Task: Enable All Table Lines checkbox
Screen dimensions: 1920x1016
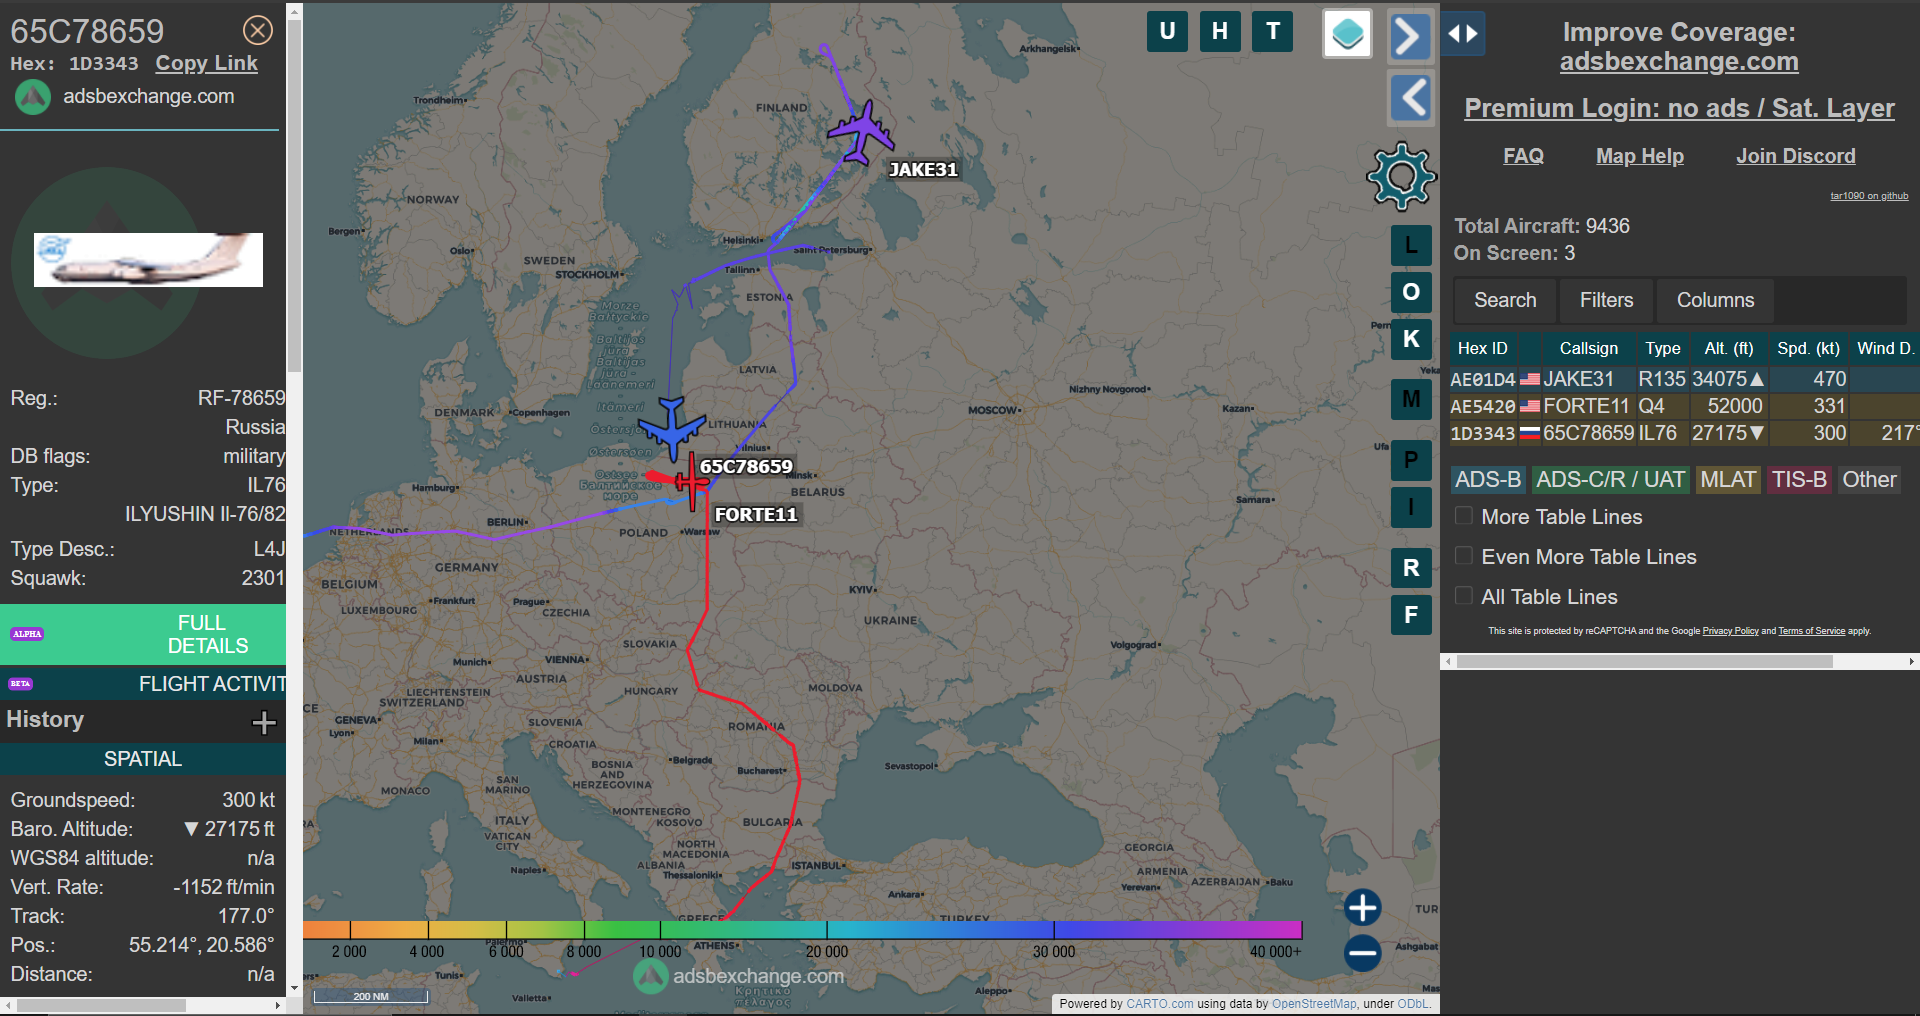Action: click(1464, 596)
